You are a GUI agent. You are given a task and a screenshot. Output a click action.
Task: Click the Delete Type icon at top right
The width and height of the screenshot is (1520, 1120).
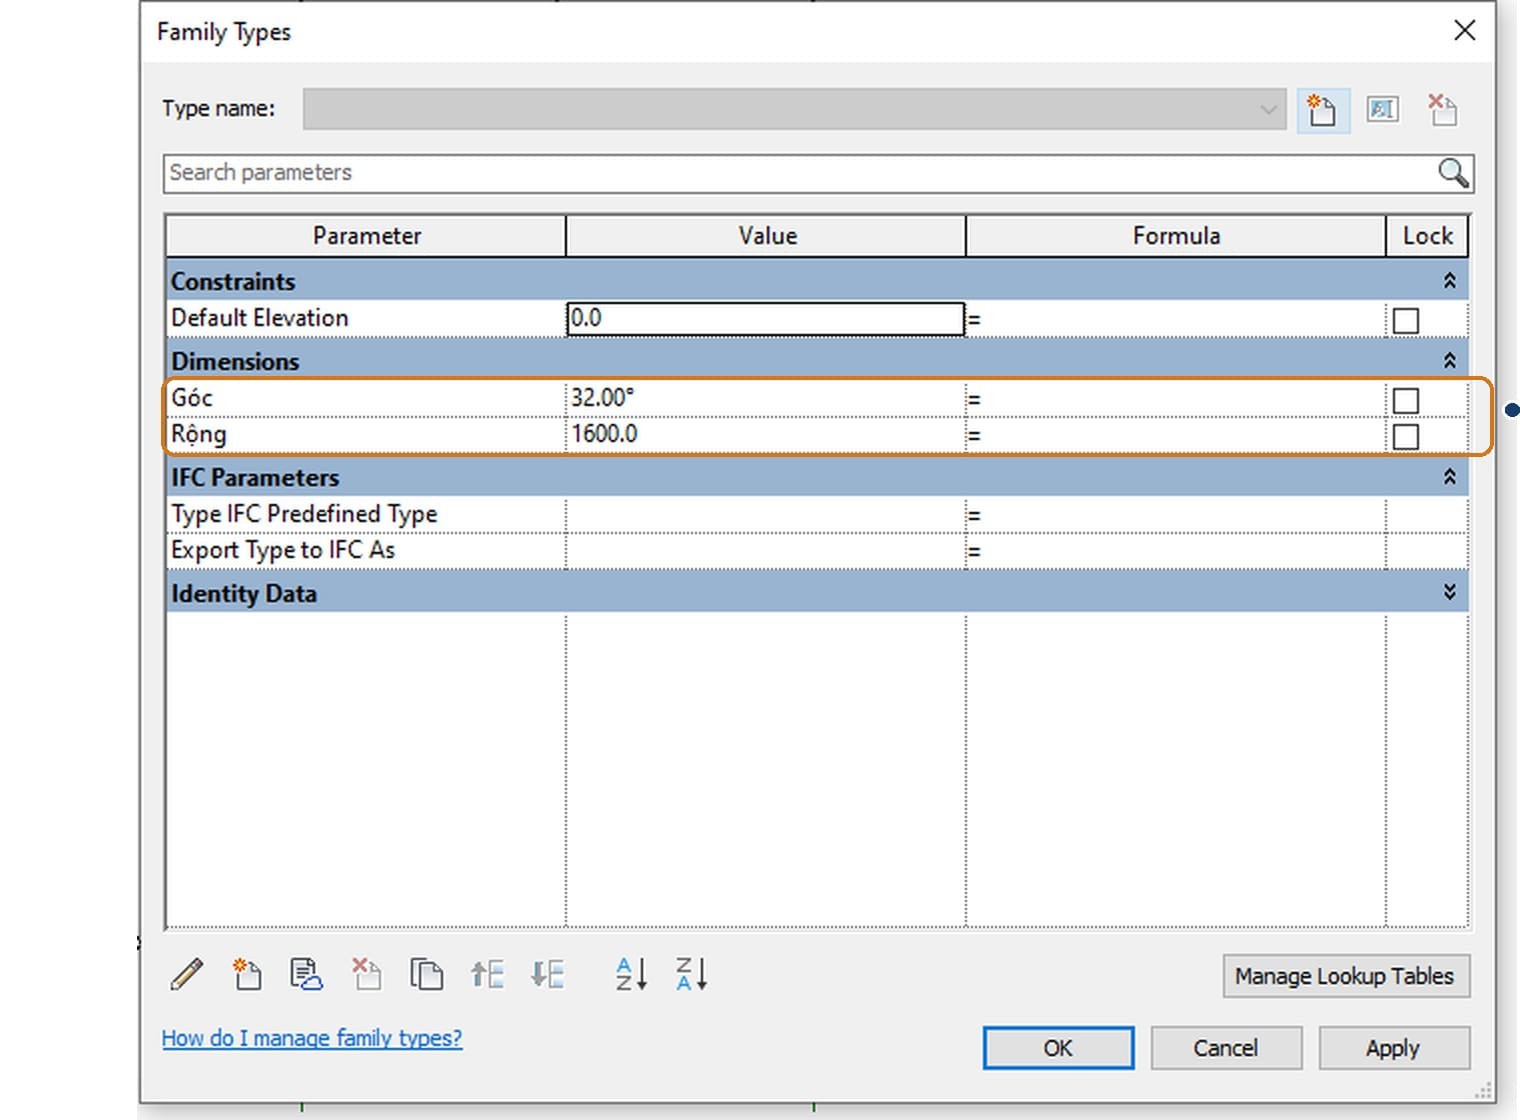(1443, 110)
